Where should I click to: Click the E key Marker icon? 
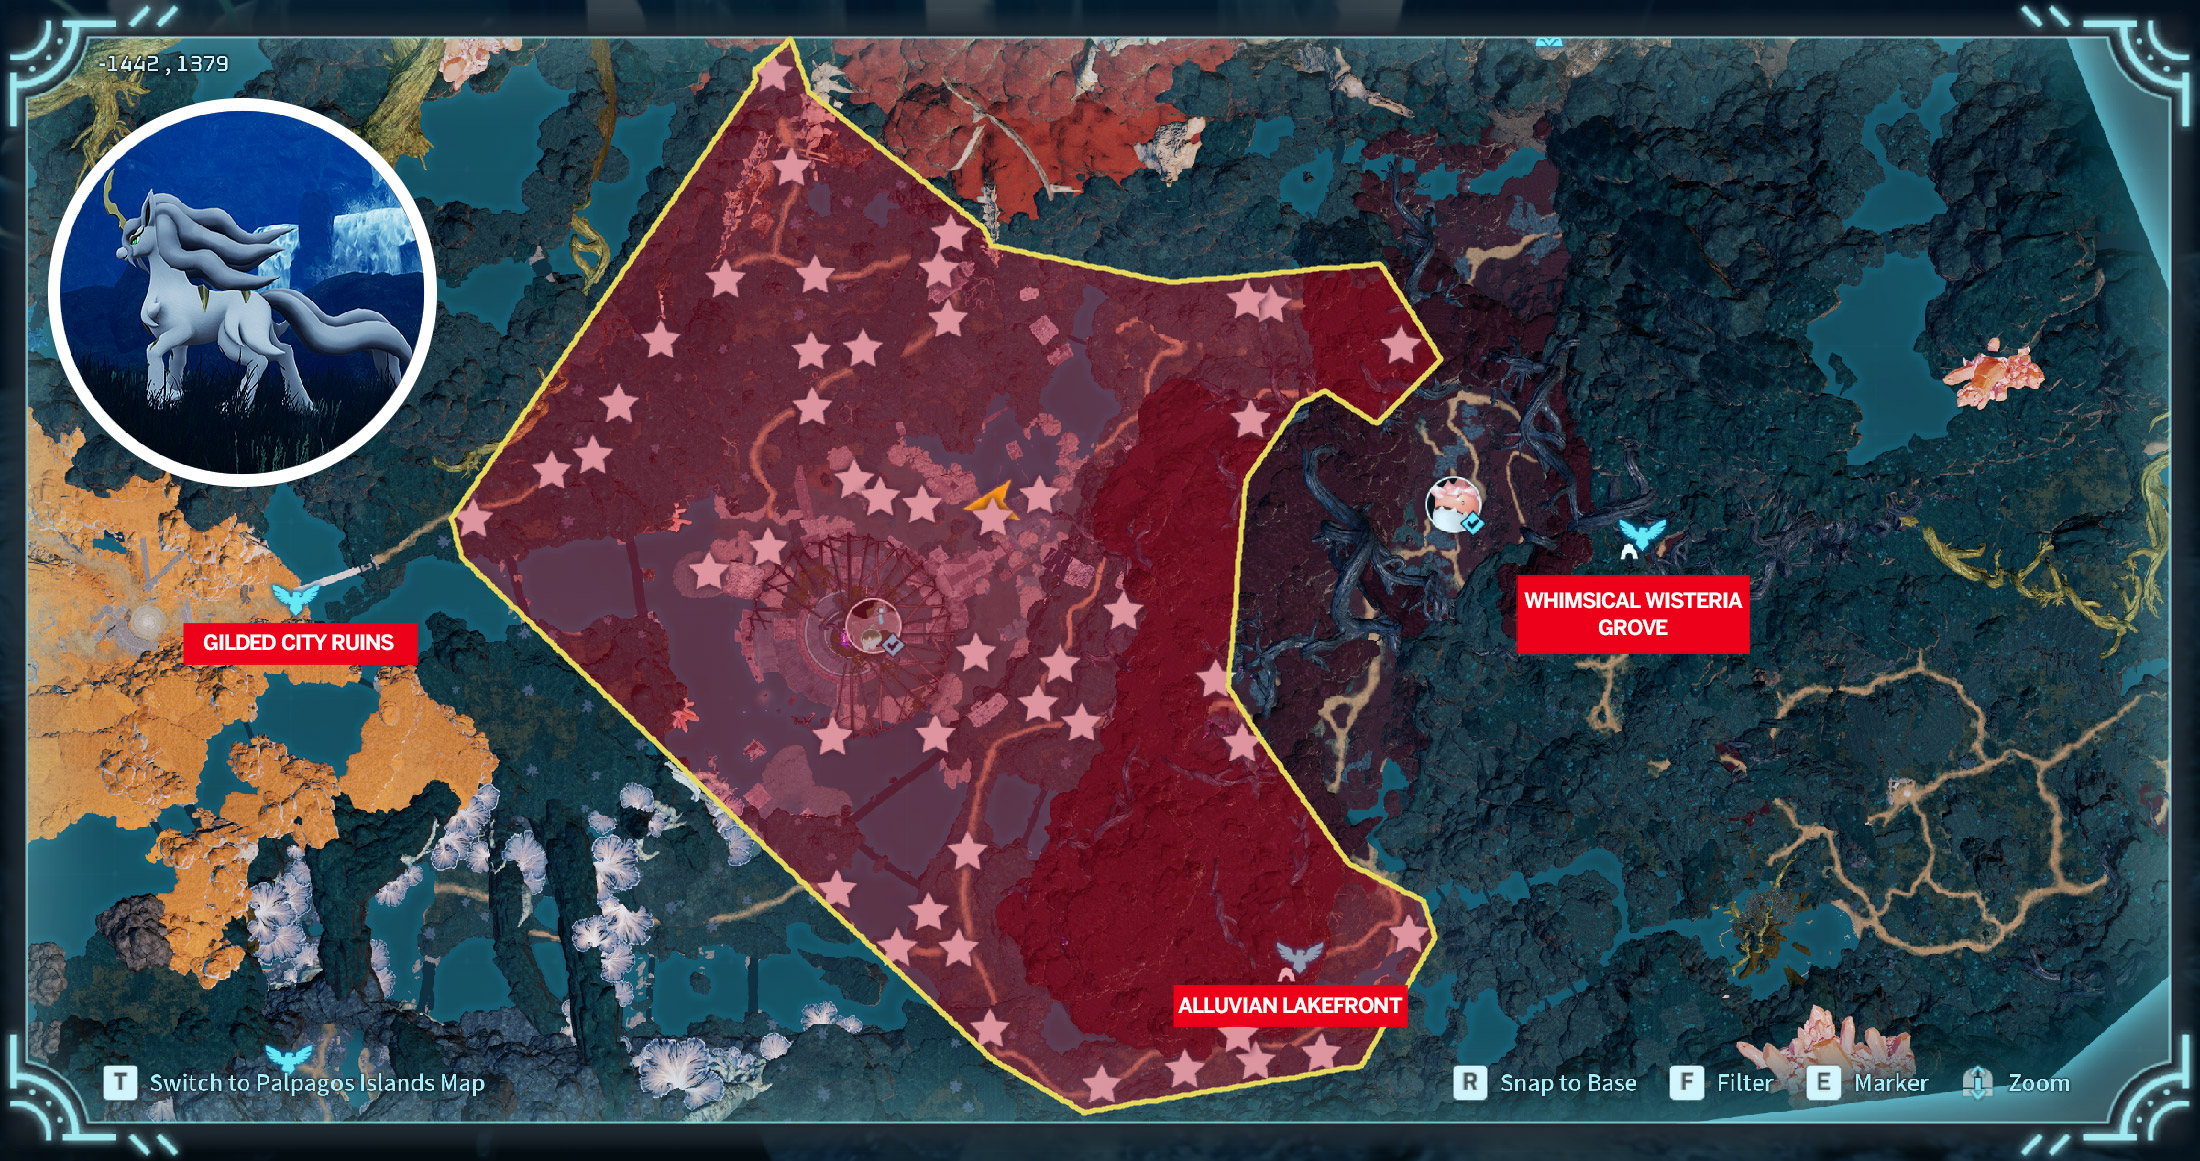click(x=1823, y=1082)
